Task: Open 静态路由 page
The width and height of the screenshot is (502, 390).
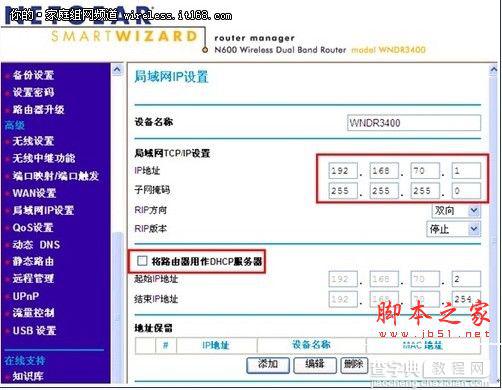Action: point(33,262)
